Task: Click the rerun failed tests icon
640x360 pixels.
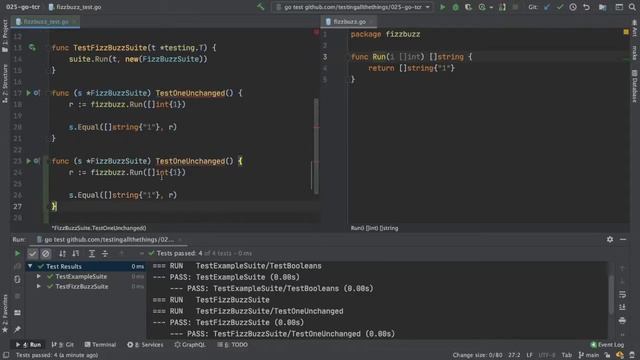Action: pos(17,267)
